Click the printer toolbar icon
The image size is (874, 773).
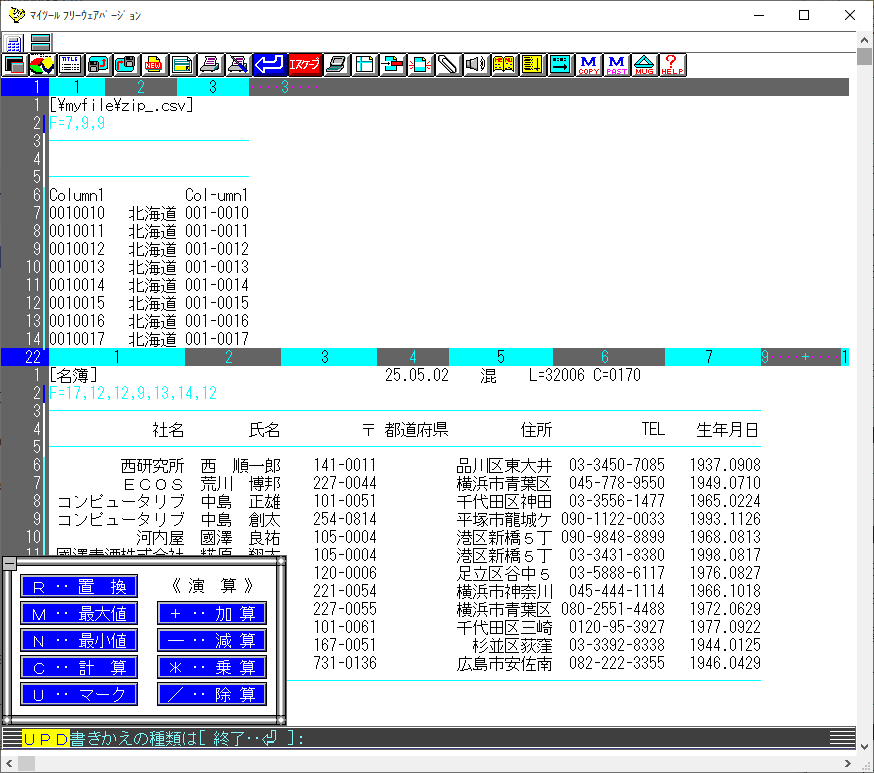210,65
